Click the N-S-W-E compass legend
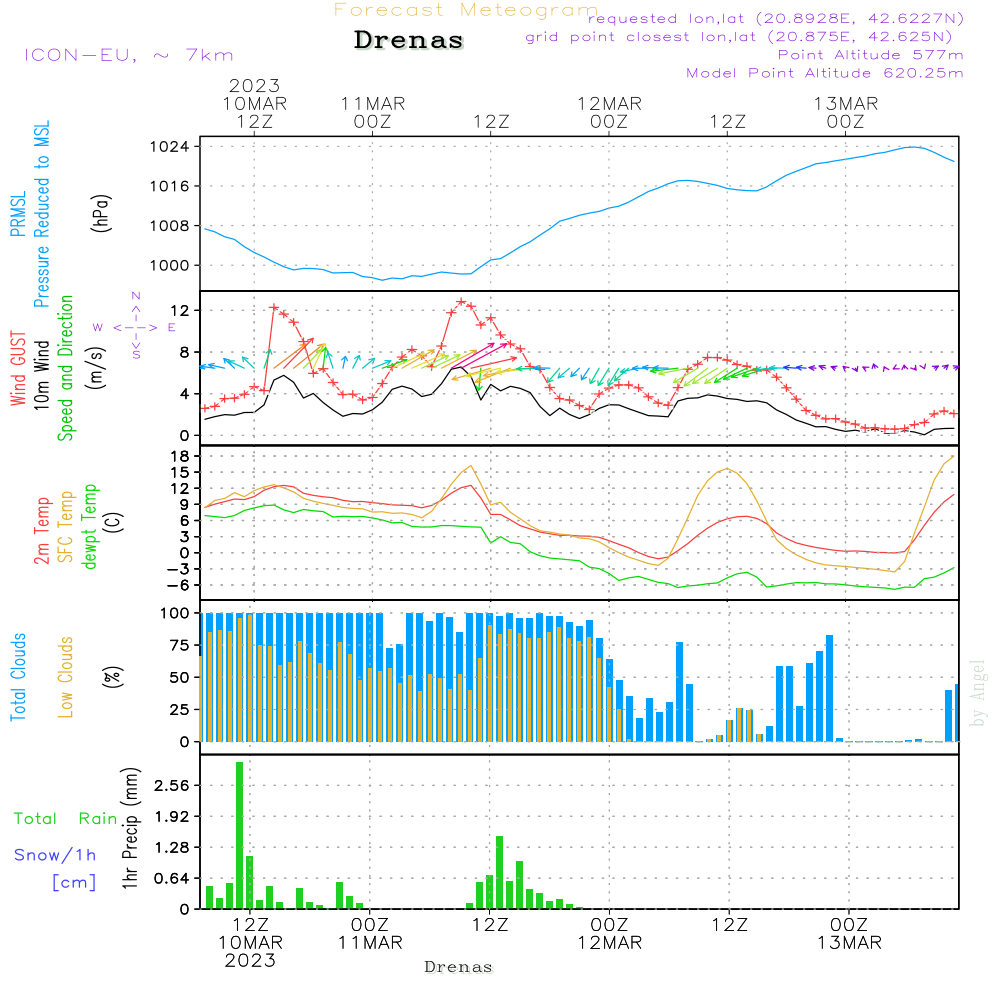The height and width of the screenshot is (1000, 1000). (135, 327)
